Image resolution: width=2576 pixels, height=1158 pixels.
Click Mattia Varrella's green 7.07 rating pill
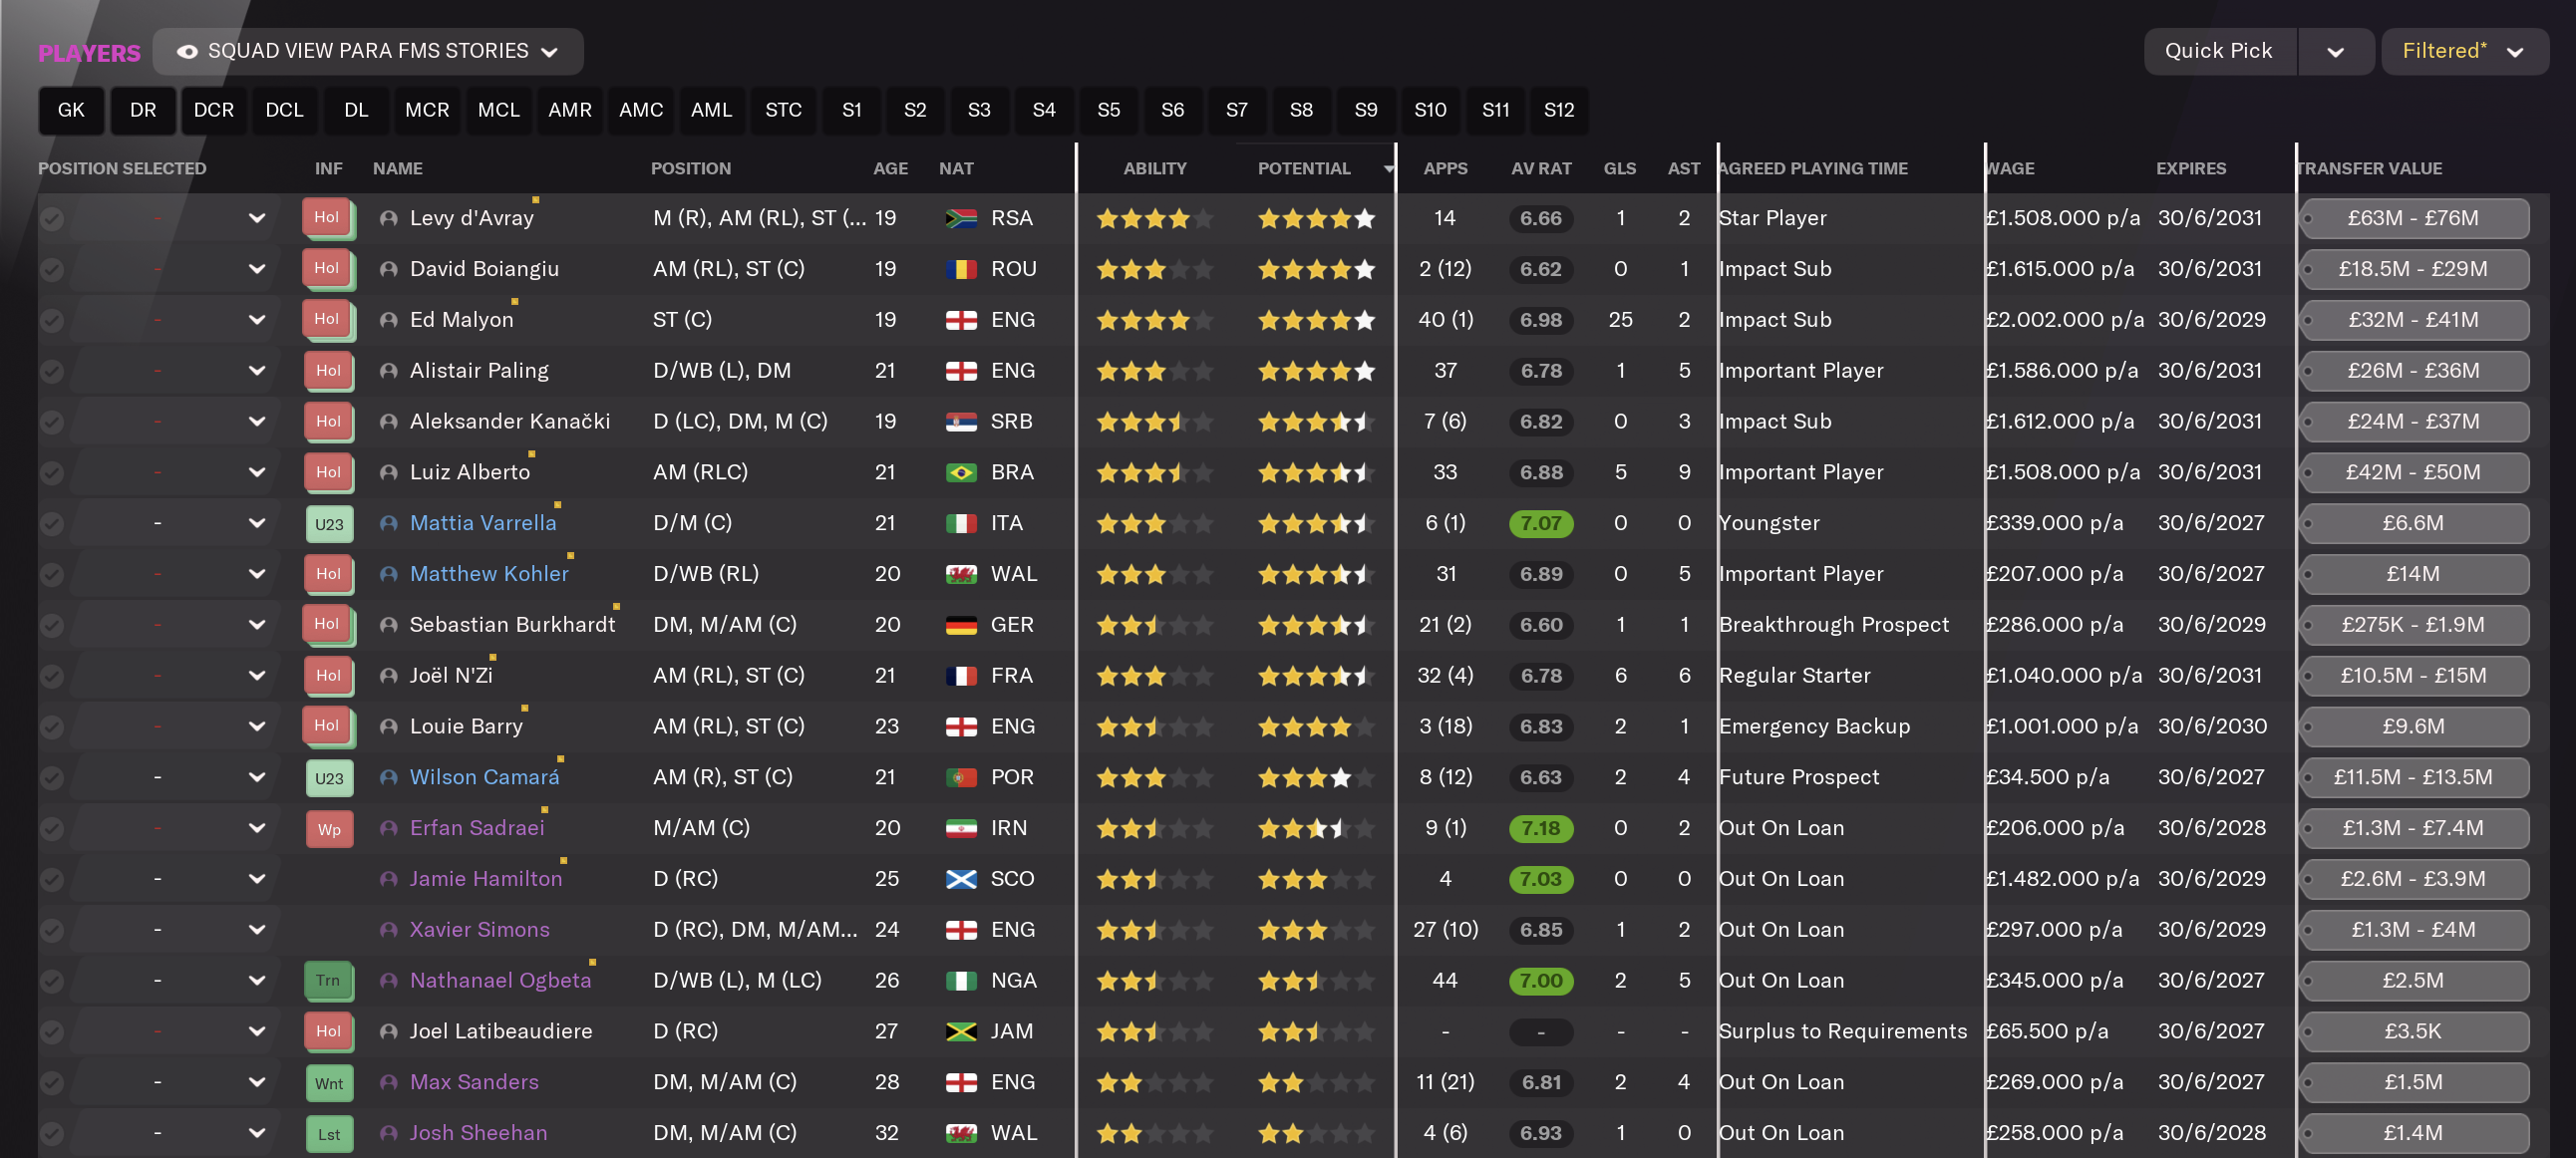point(1541,523)
